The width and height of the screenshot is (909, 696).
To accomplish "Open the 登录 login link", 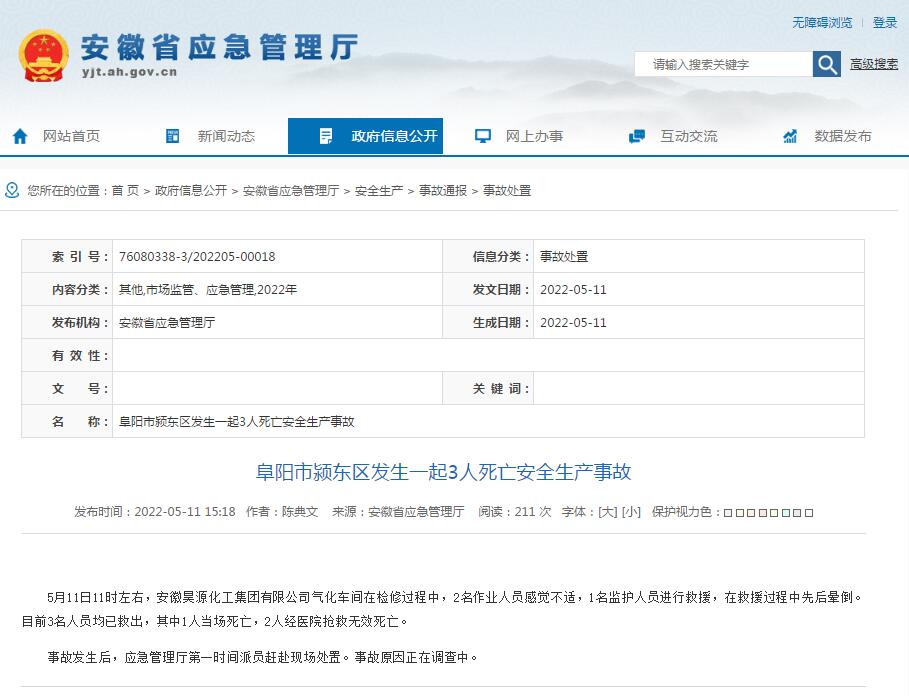I will point(885,22).
